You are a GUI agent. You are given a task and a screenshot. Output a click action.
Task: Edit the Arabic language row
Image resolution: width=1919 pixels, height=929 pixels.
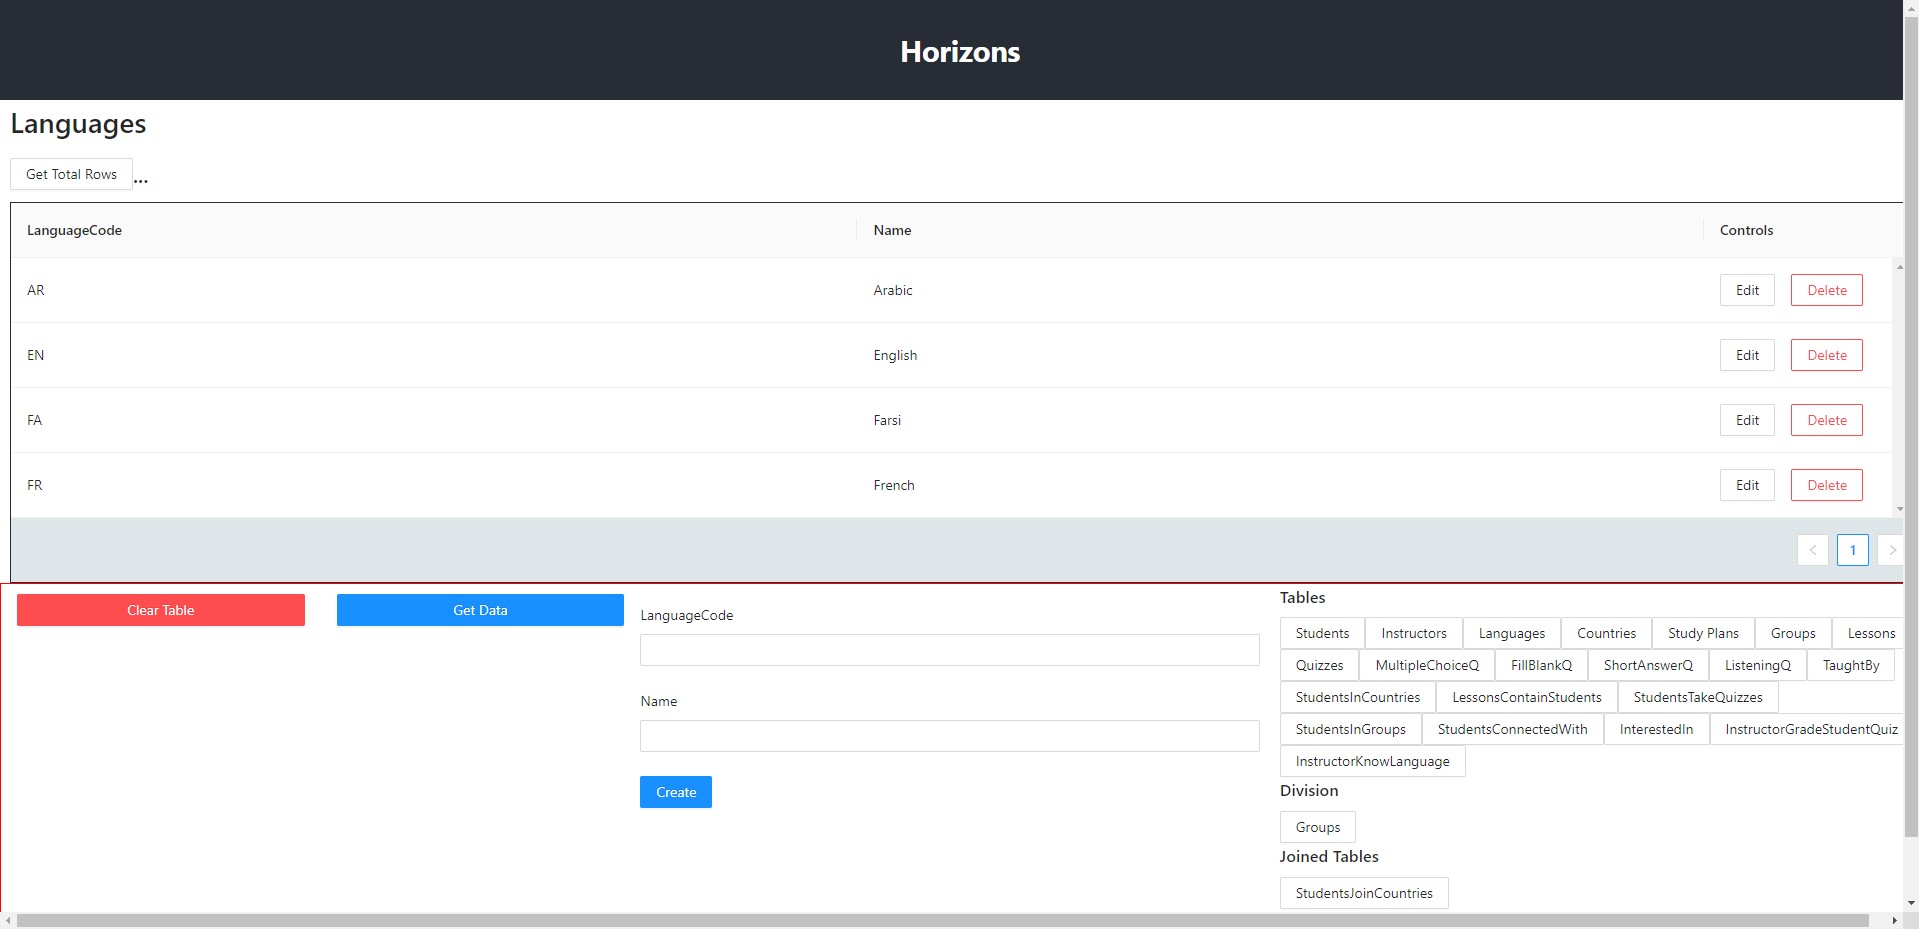(x=1746, y=290)
